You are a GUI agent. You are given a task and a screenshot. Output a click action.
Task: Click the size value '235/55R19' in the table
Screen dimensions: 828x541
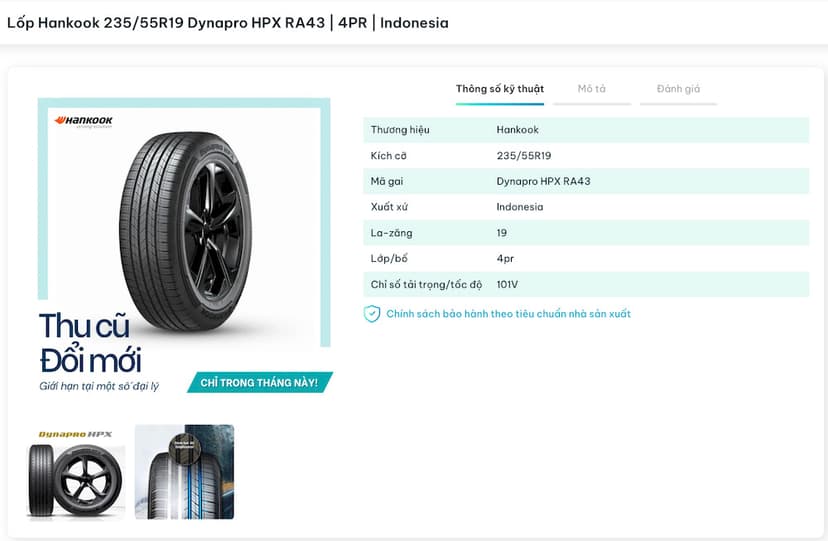click(524, 156)
